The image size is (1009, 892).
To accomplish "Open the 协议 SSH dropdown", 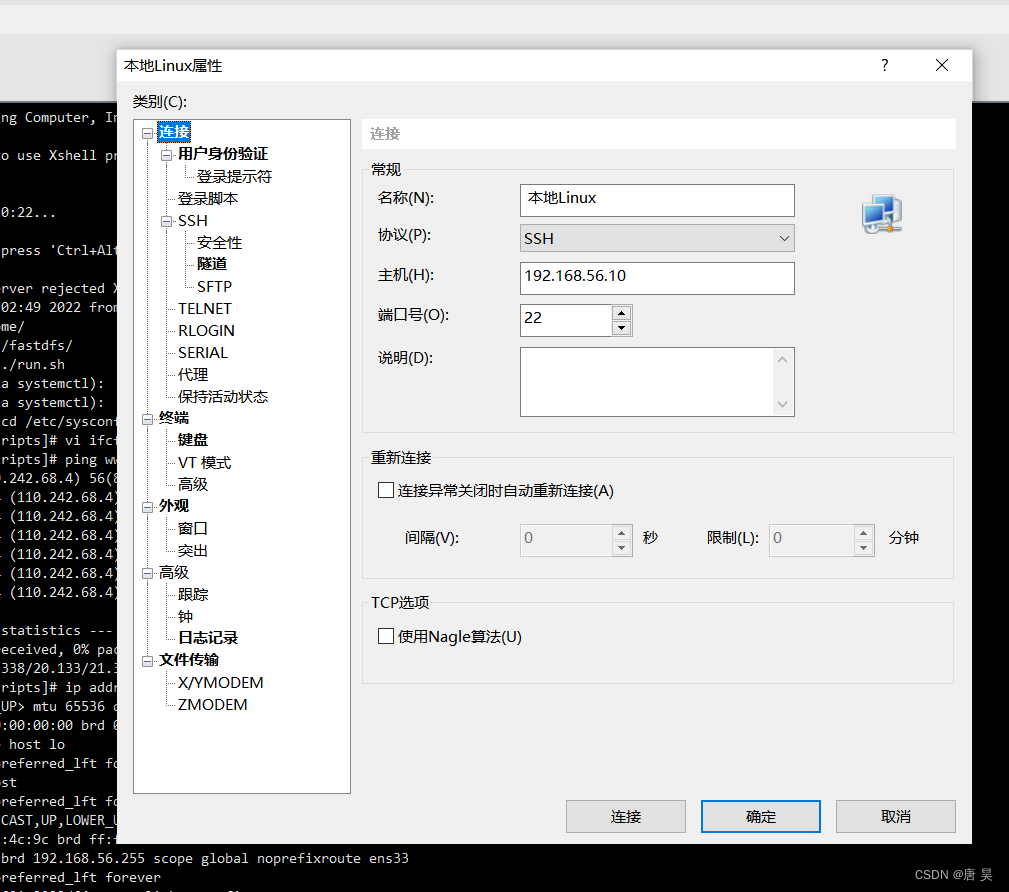I will (x=657, y=238).
